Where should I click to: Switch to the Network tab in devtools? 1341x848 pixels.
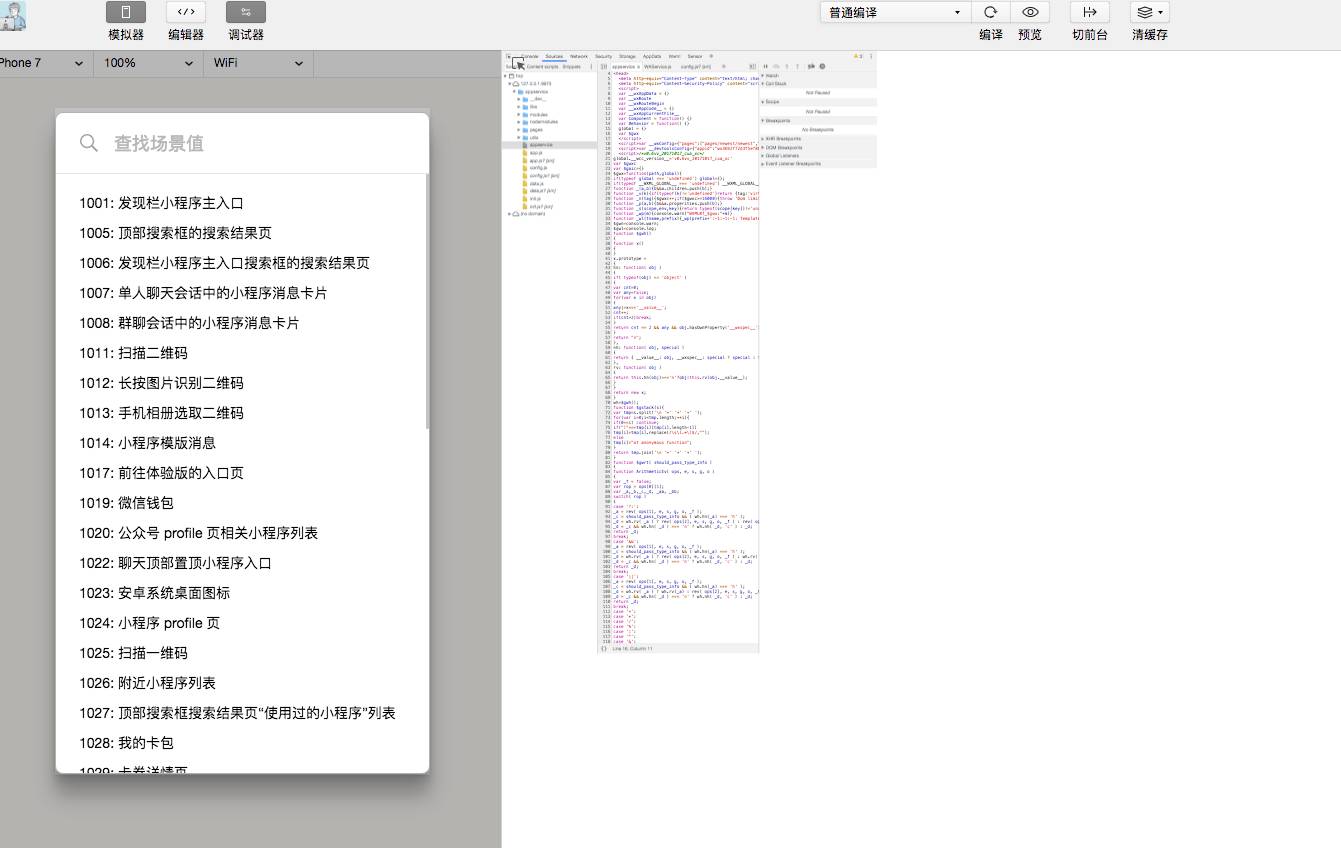click(x=579, y=56)
